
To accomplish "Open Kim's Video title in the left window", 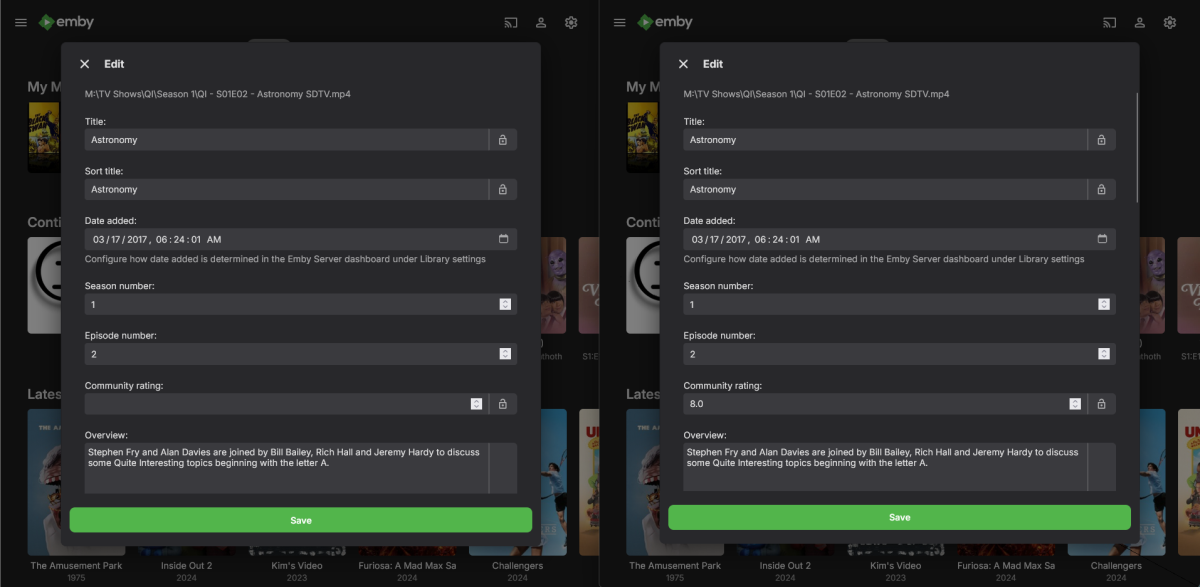I will coord(296,566).
